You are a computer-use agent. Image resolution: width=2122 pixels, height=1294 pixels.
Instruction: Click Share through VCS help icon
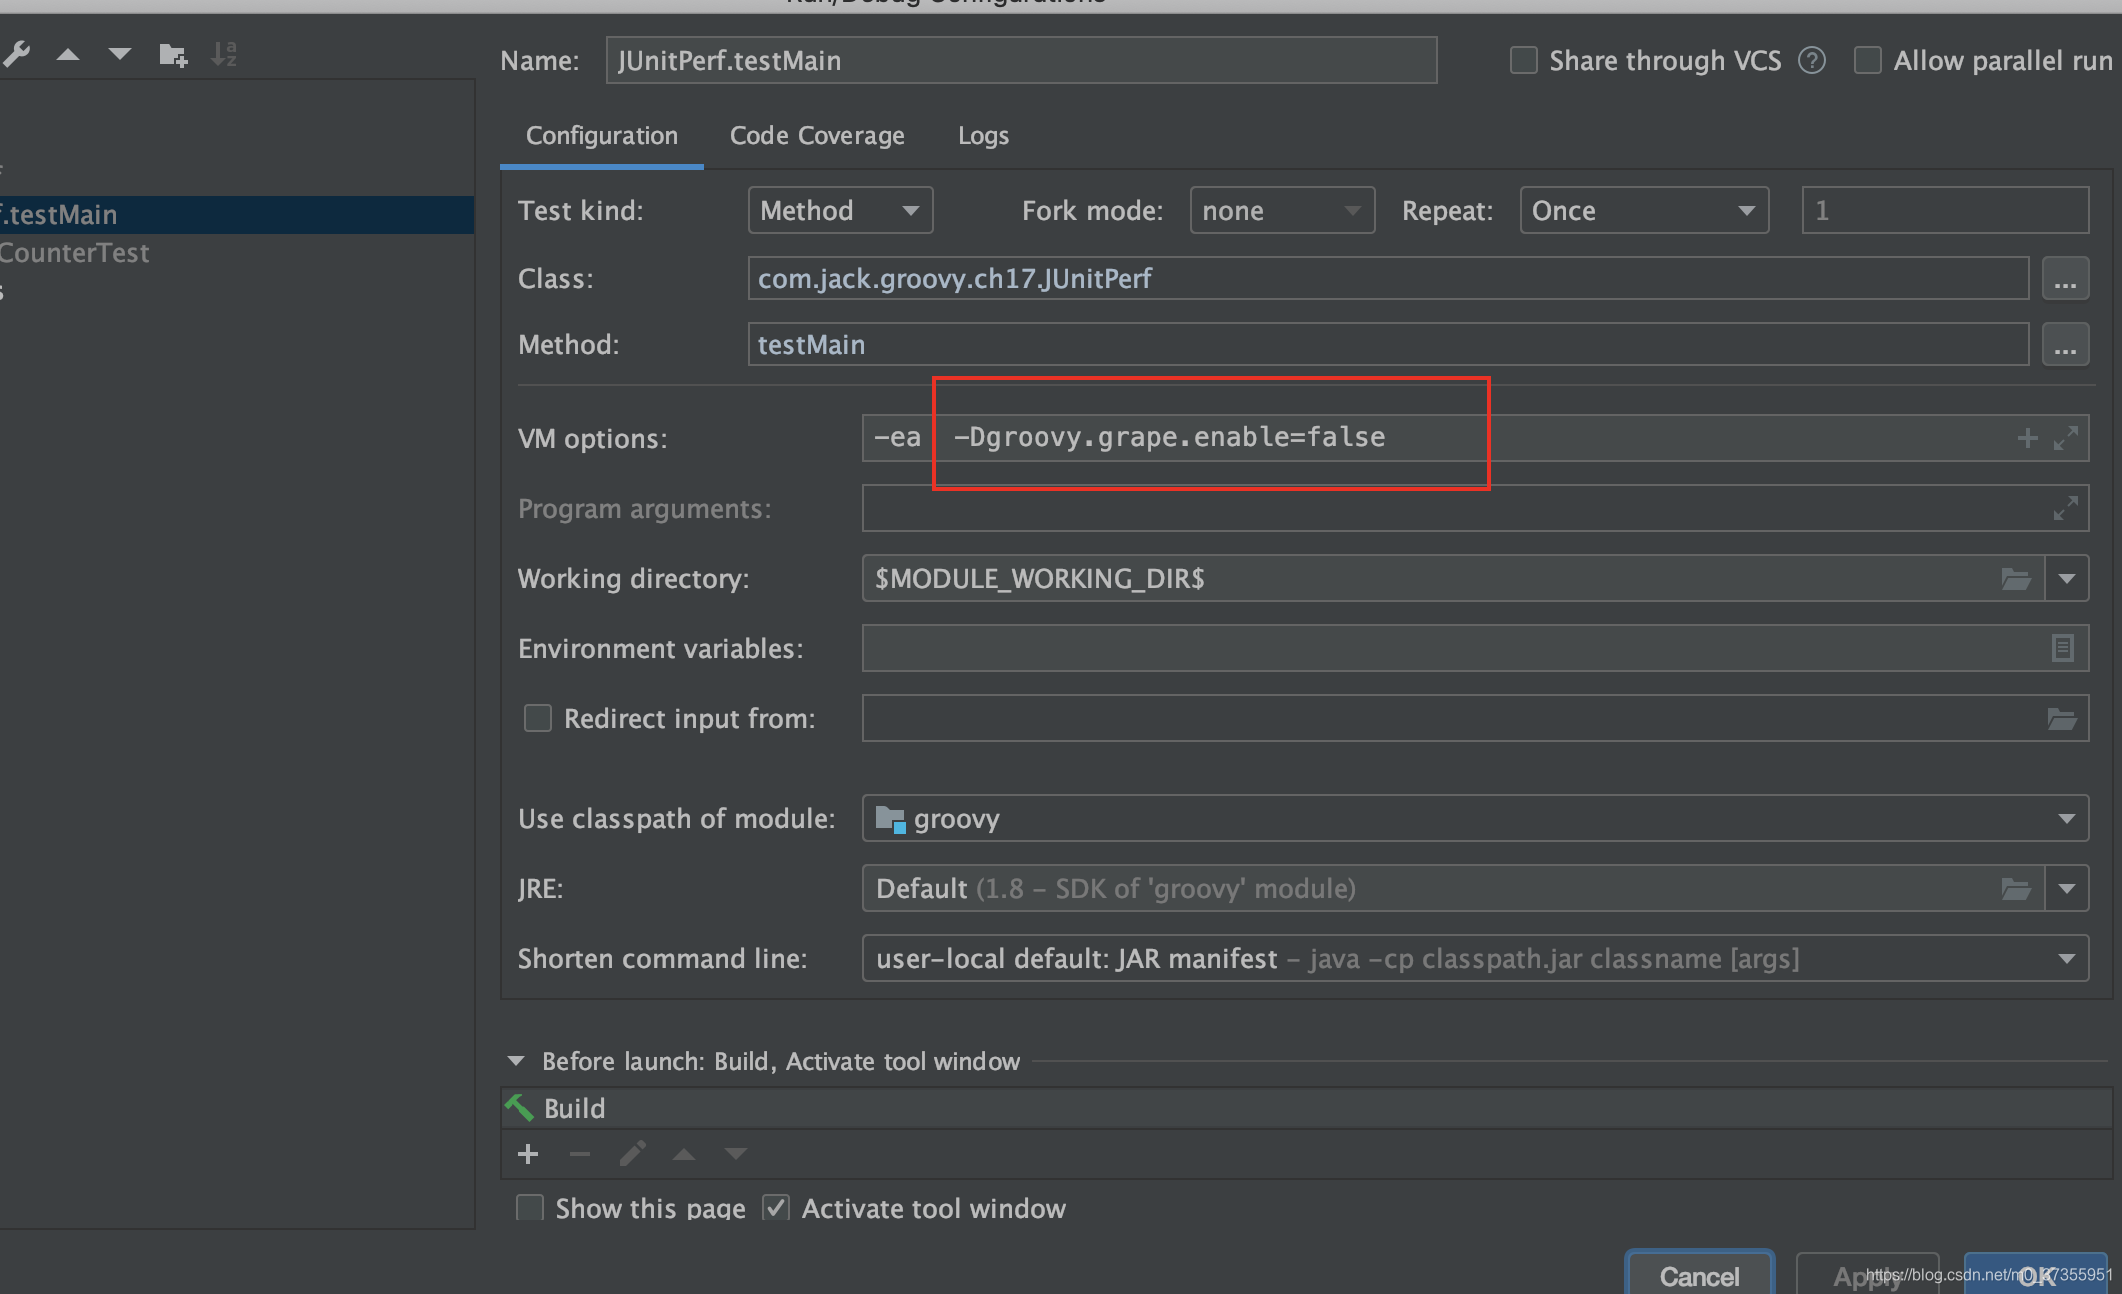pos(1811,61)
